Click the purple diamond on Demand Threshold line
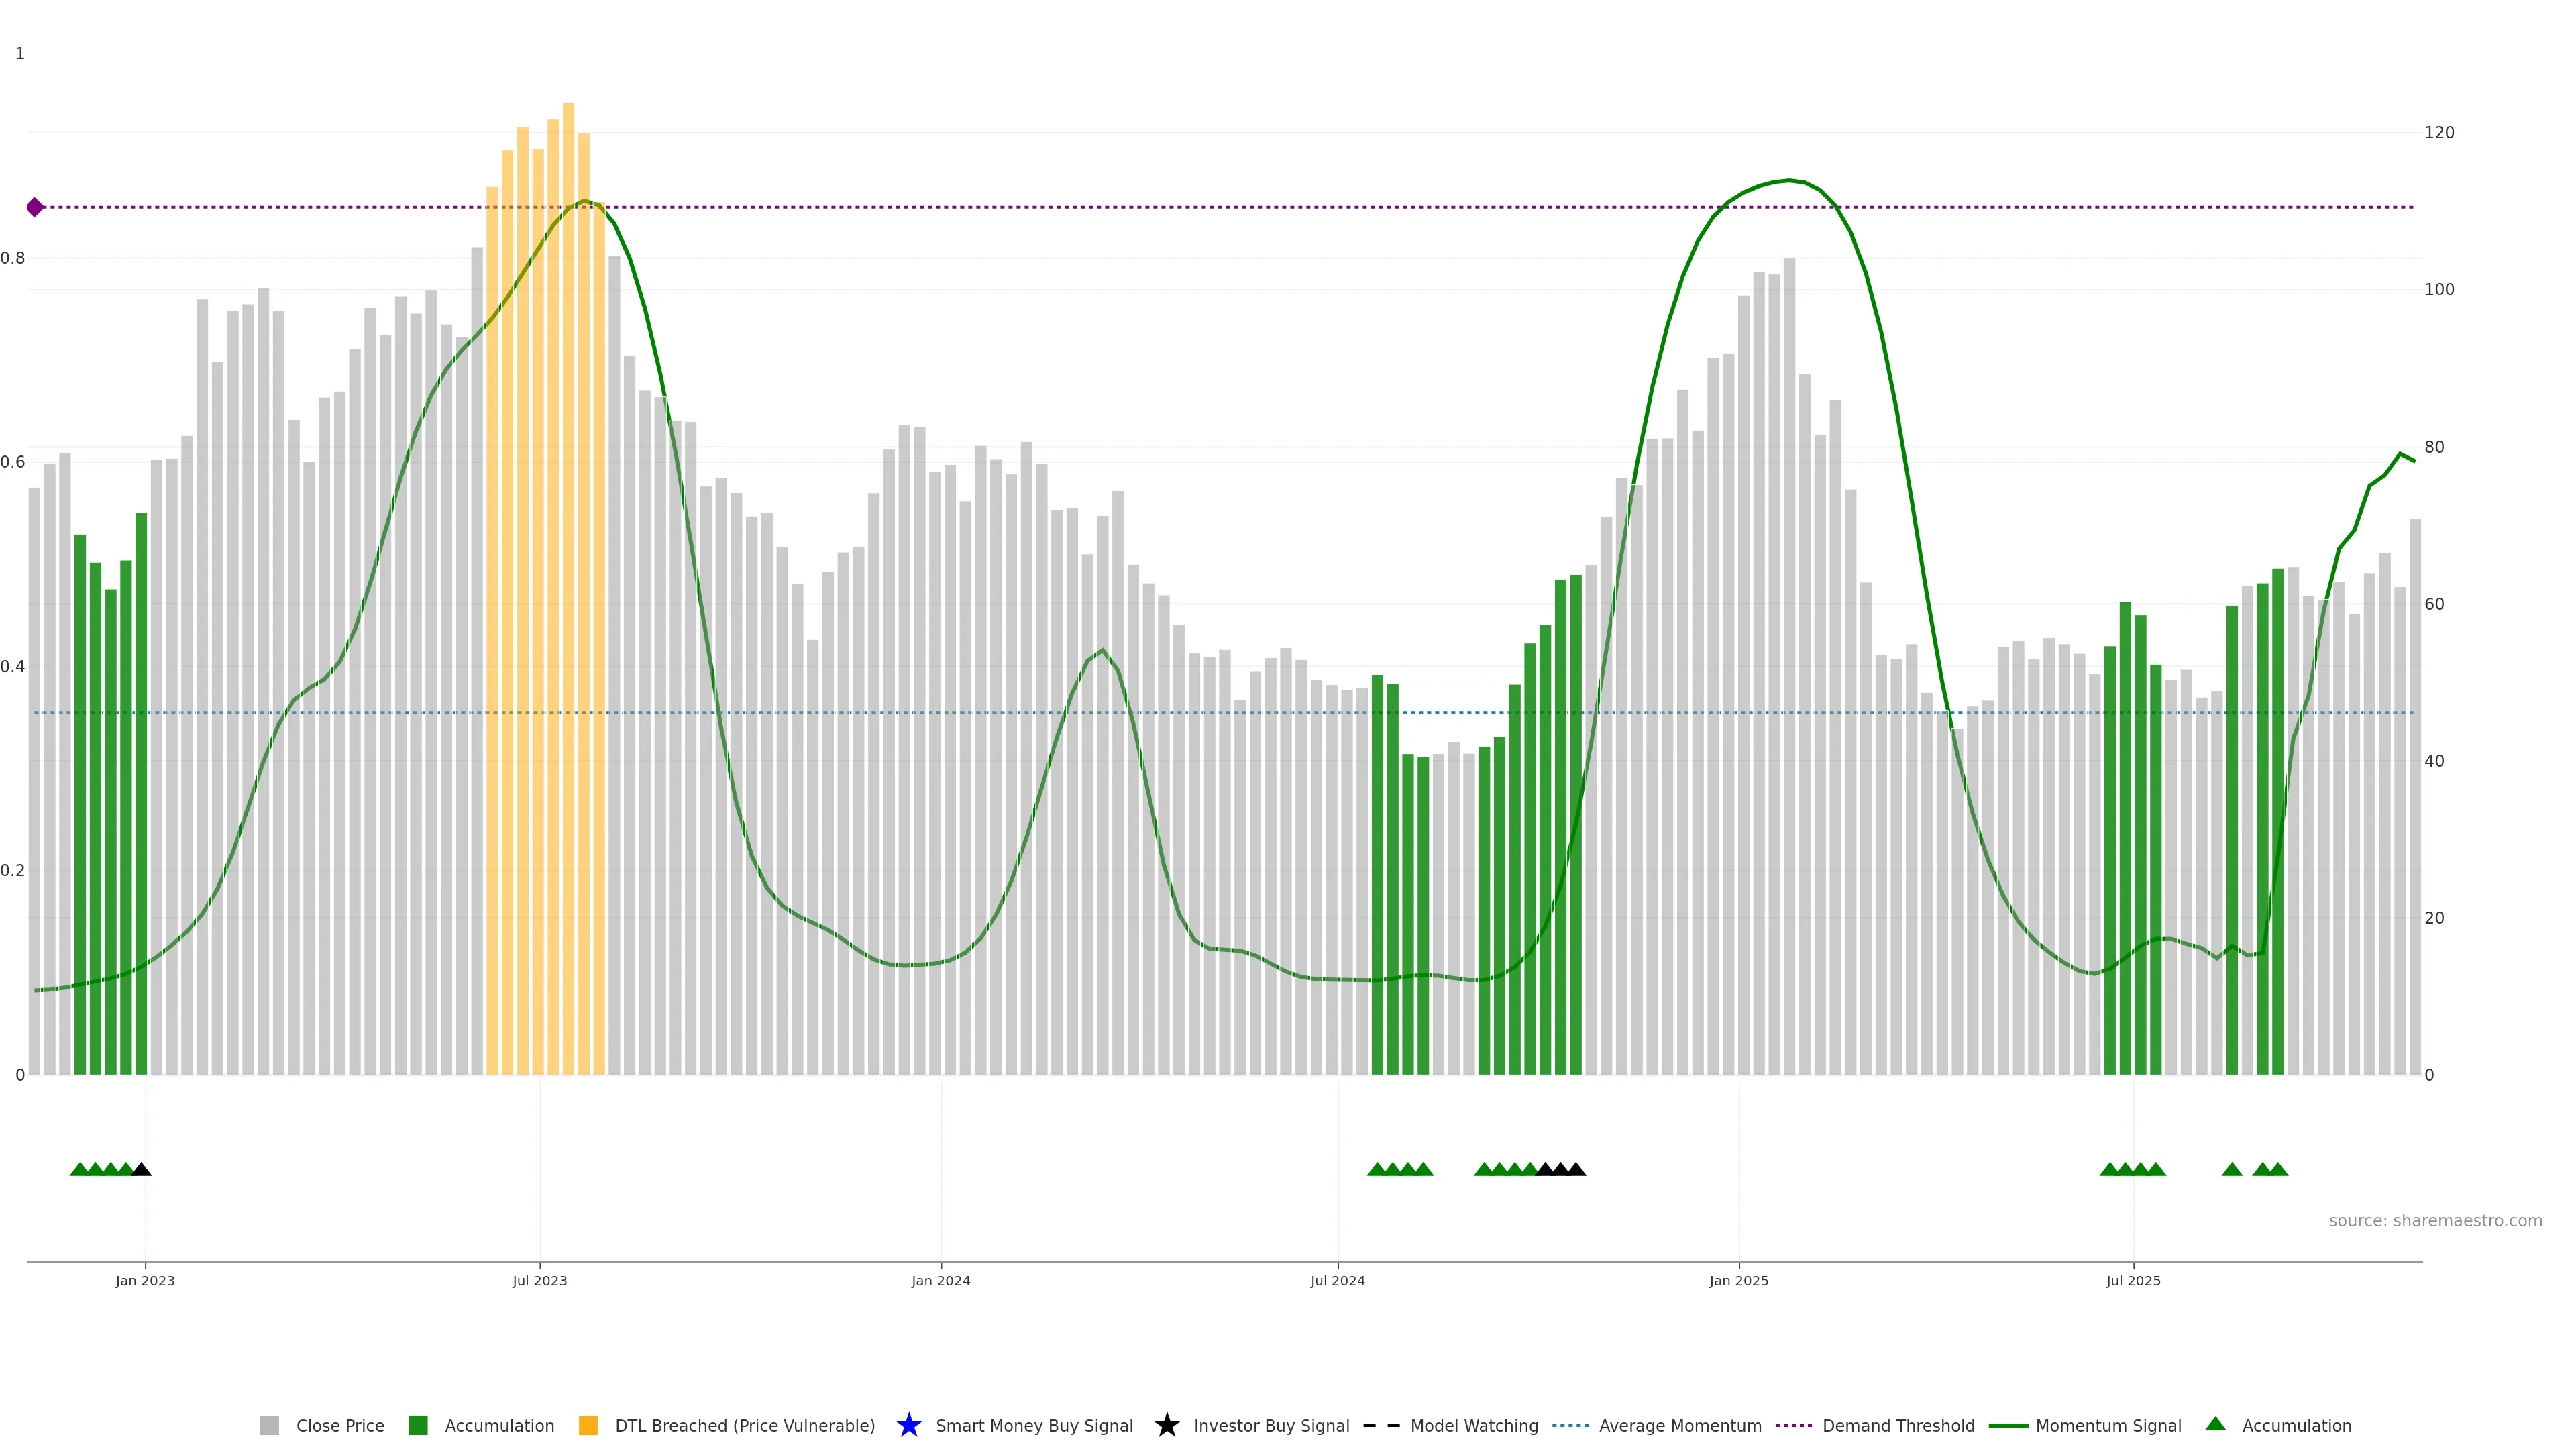Viewport: 2576px width, 1449px height. pos(35,207)
